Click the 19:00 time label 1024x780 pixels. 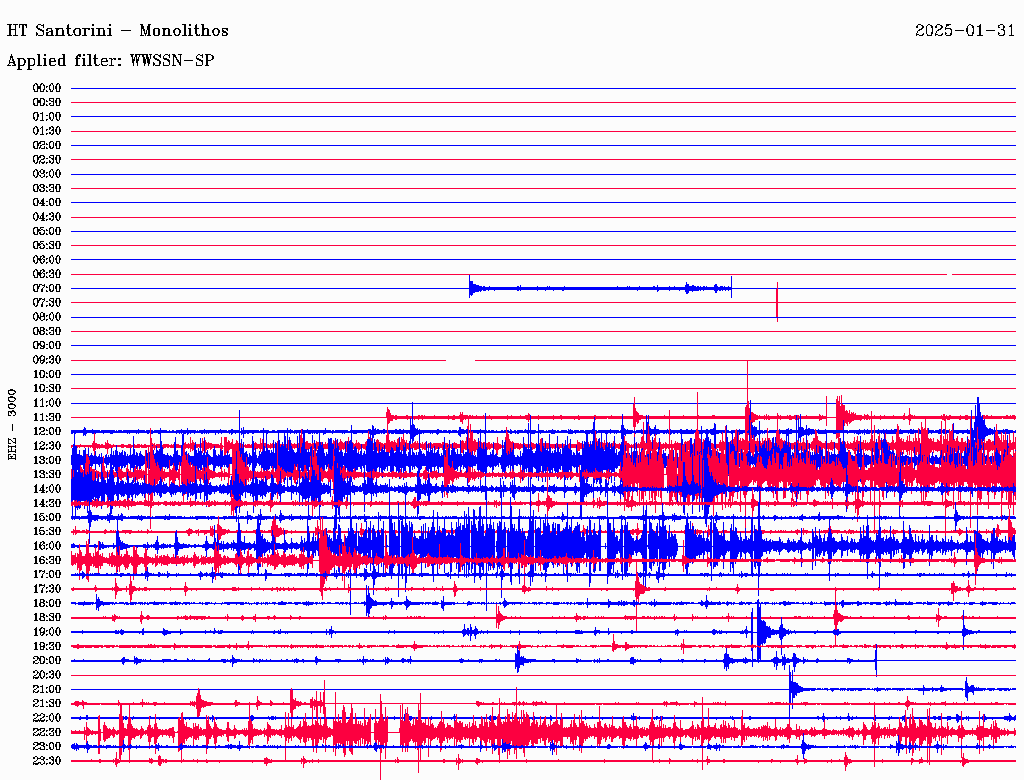point(47,632)
